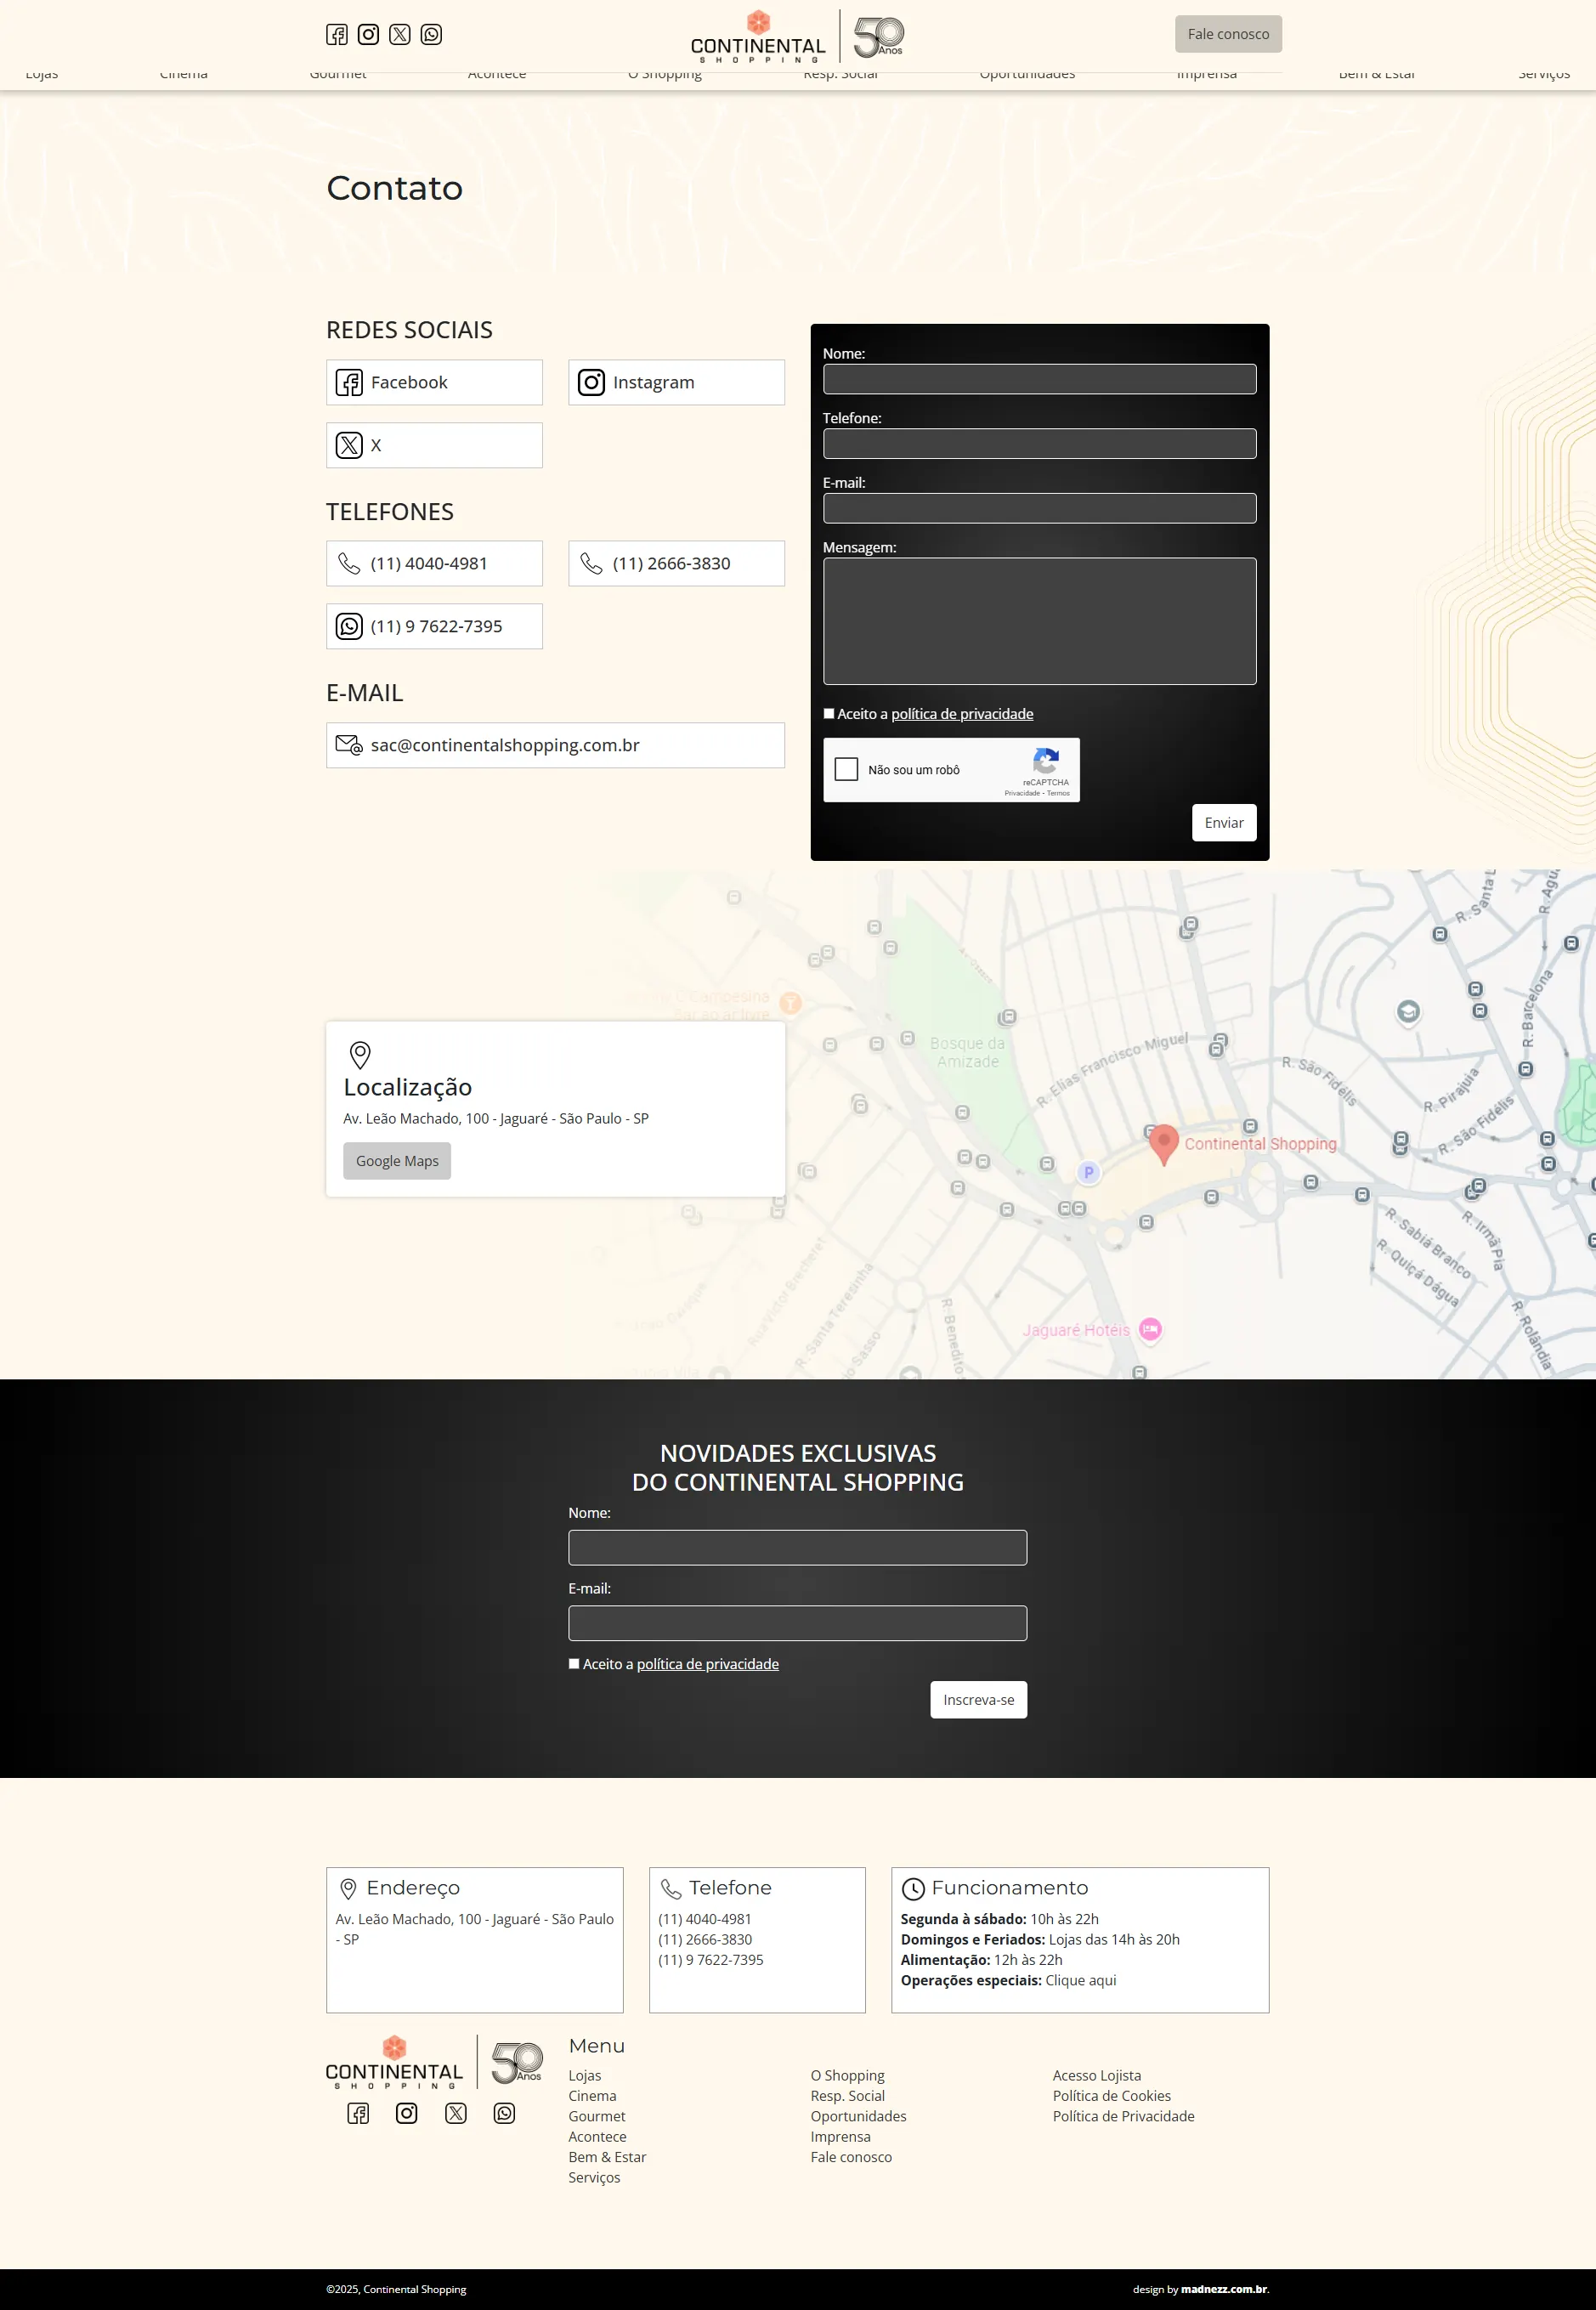Check the contact form privacy policy checkbox
The height and width of the screenshot is (2310, 1596).
tap(829, 713)
